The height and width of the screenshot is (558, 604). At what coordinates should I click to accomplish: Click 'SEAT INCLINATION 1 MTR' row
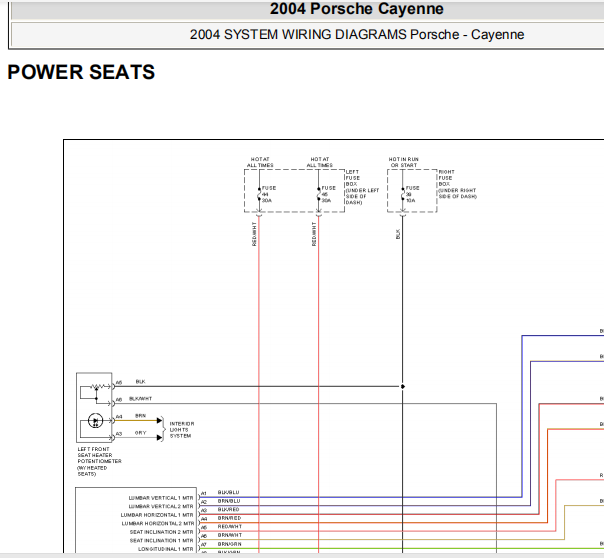[162, 541]
